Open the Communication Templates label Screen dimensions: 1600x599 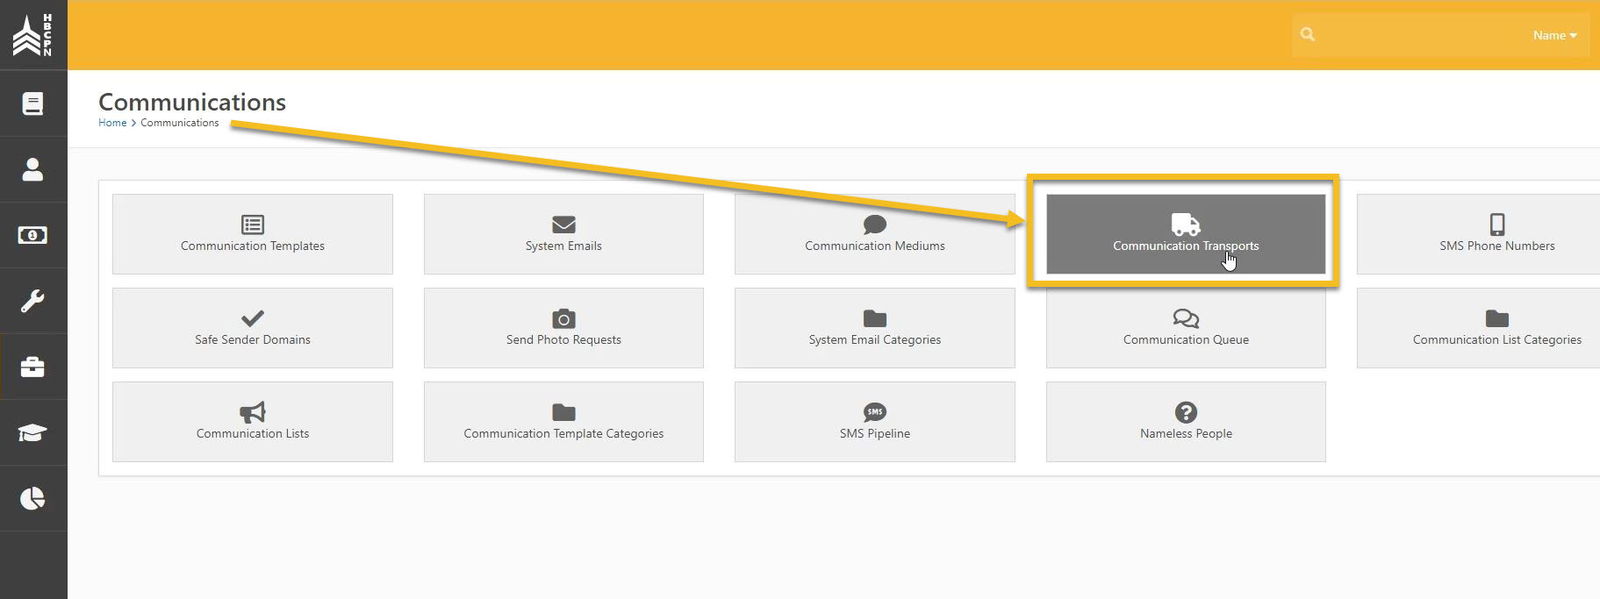pos(253,246)
